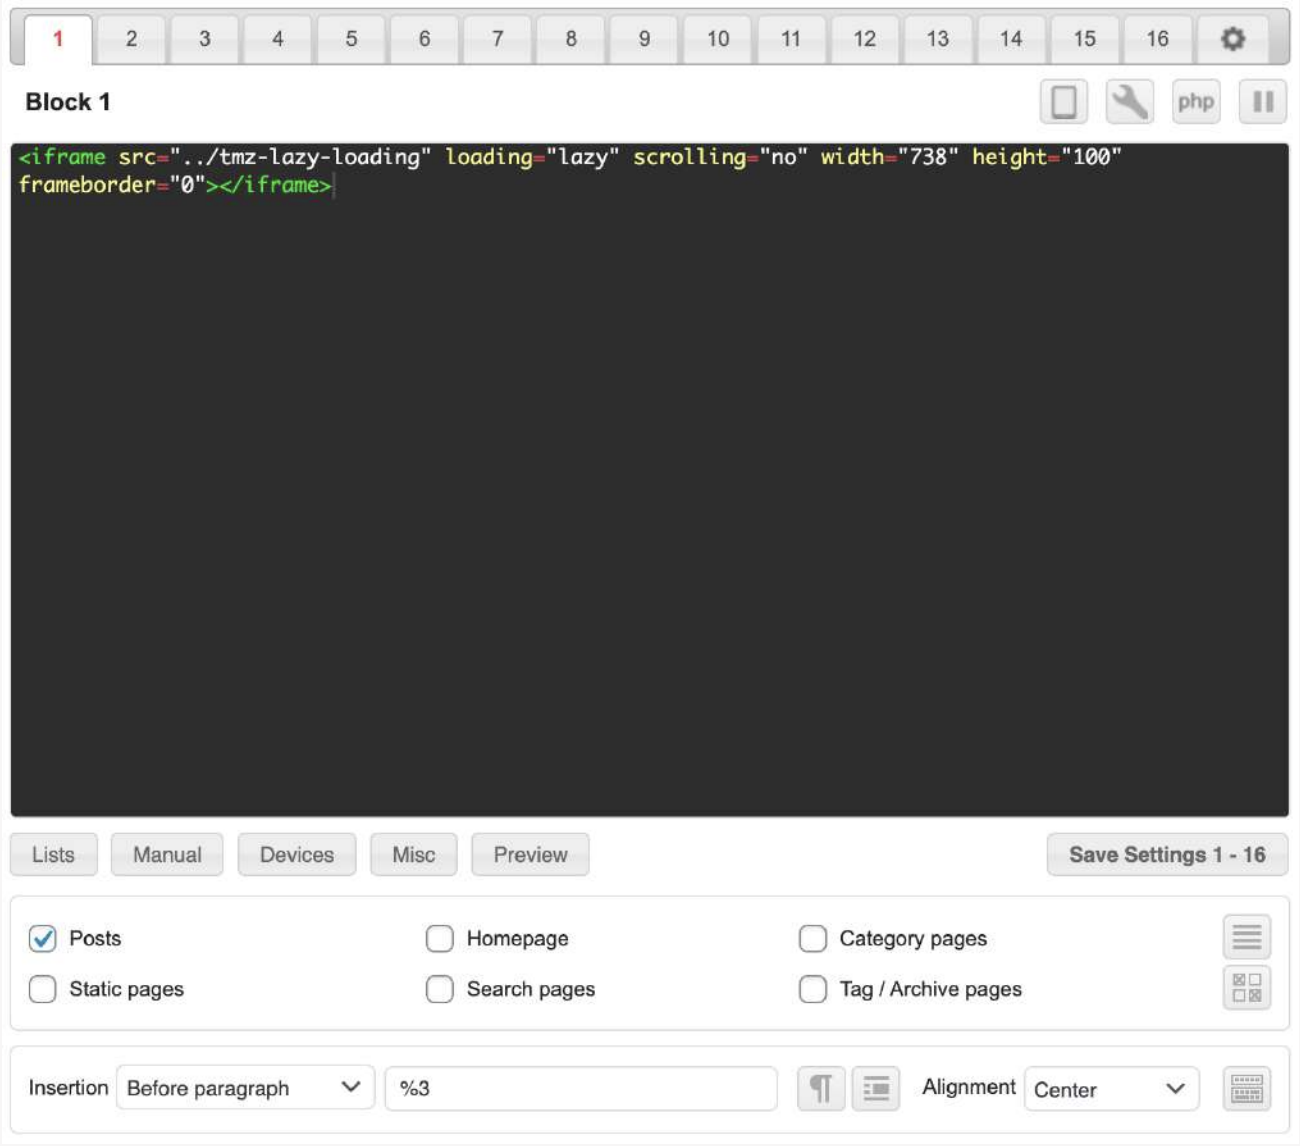Click the horizontal lines list icon

pos(1246,937)
